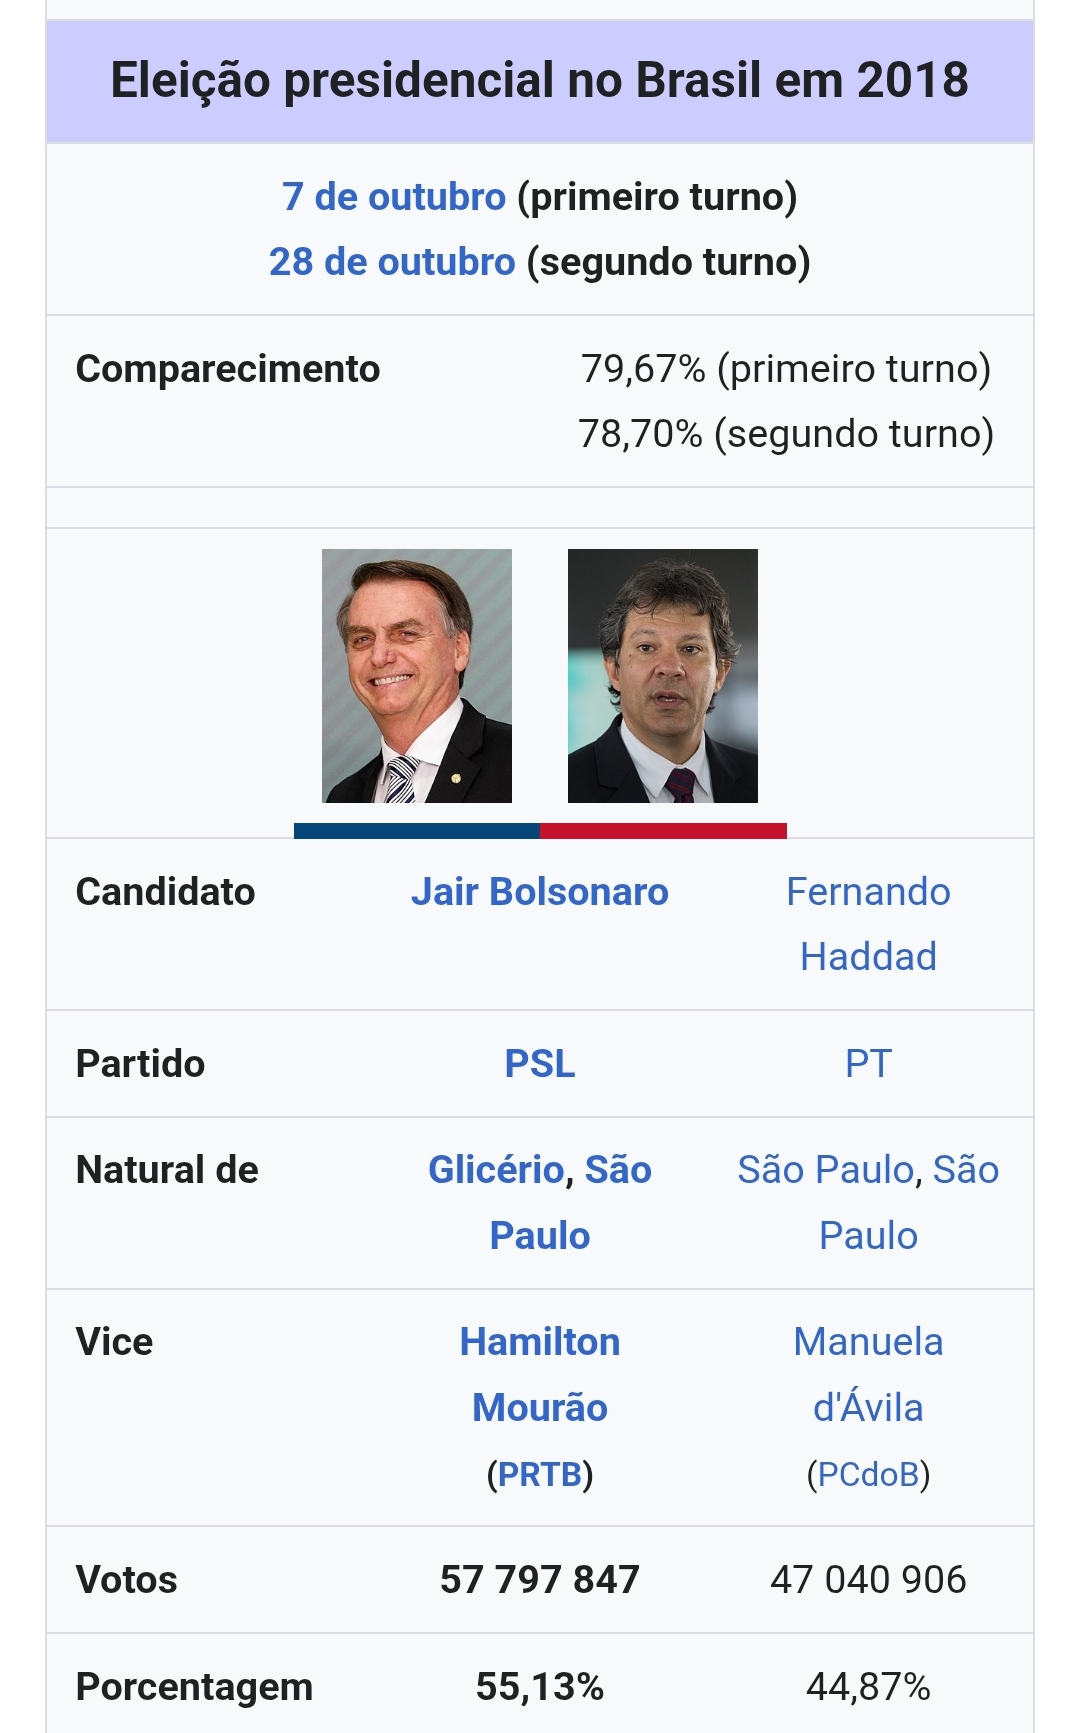The width and height of the screenshot is (1079, 1733).
Task: Select Haddad's percentage 44,87%
Action: coord(868,1687)
